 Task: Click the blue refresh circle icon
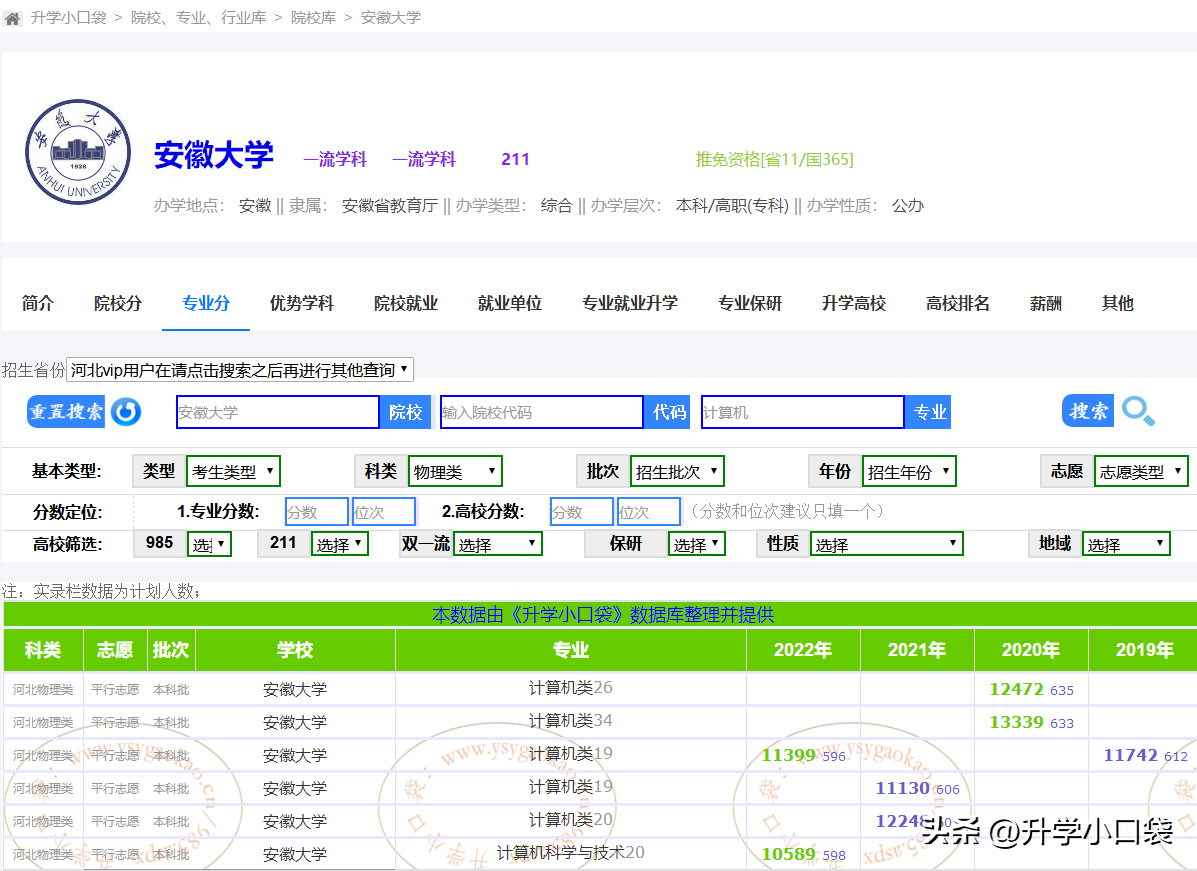coord(126,411)
